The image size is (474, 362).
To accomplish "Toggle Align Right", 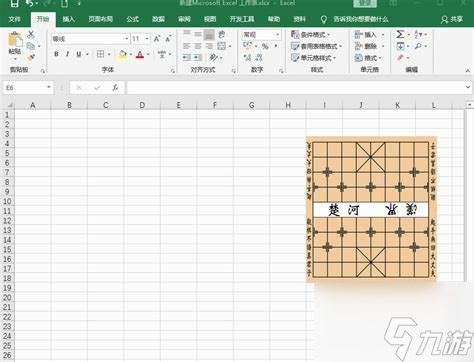I will [x=209, y=46].
